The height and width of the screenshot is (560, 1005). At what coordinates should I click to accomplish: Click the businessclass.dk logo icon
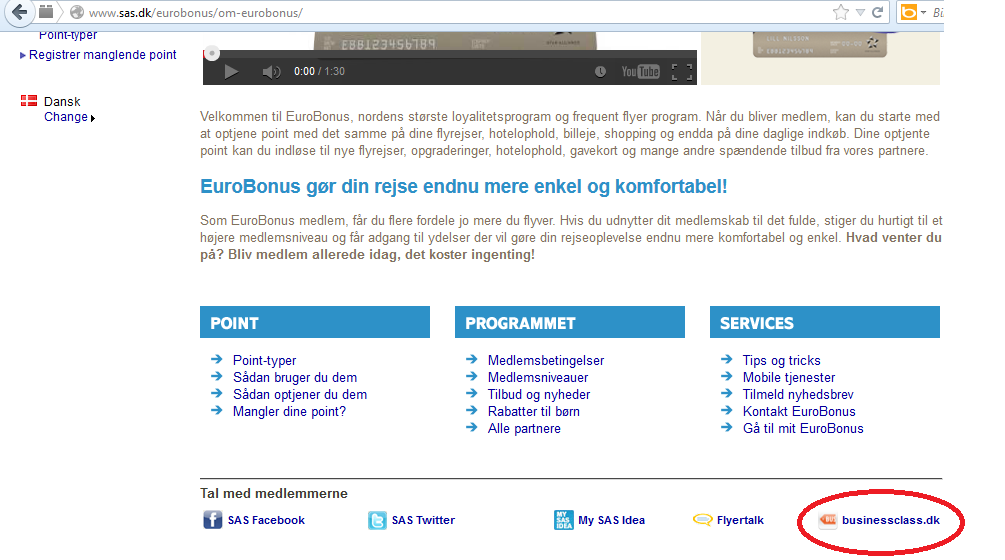[x=827, y=520]
